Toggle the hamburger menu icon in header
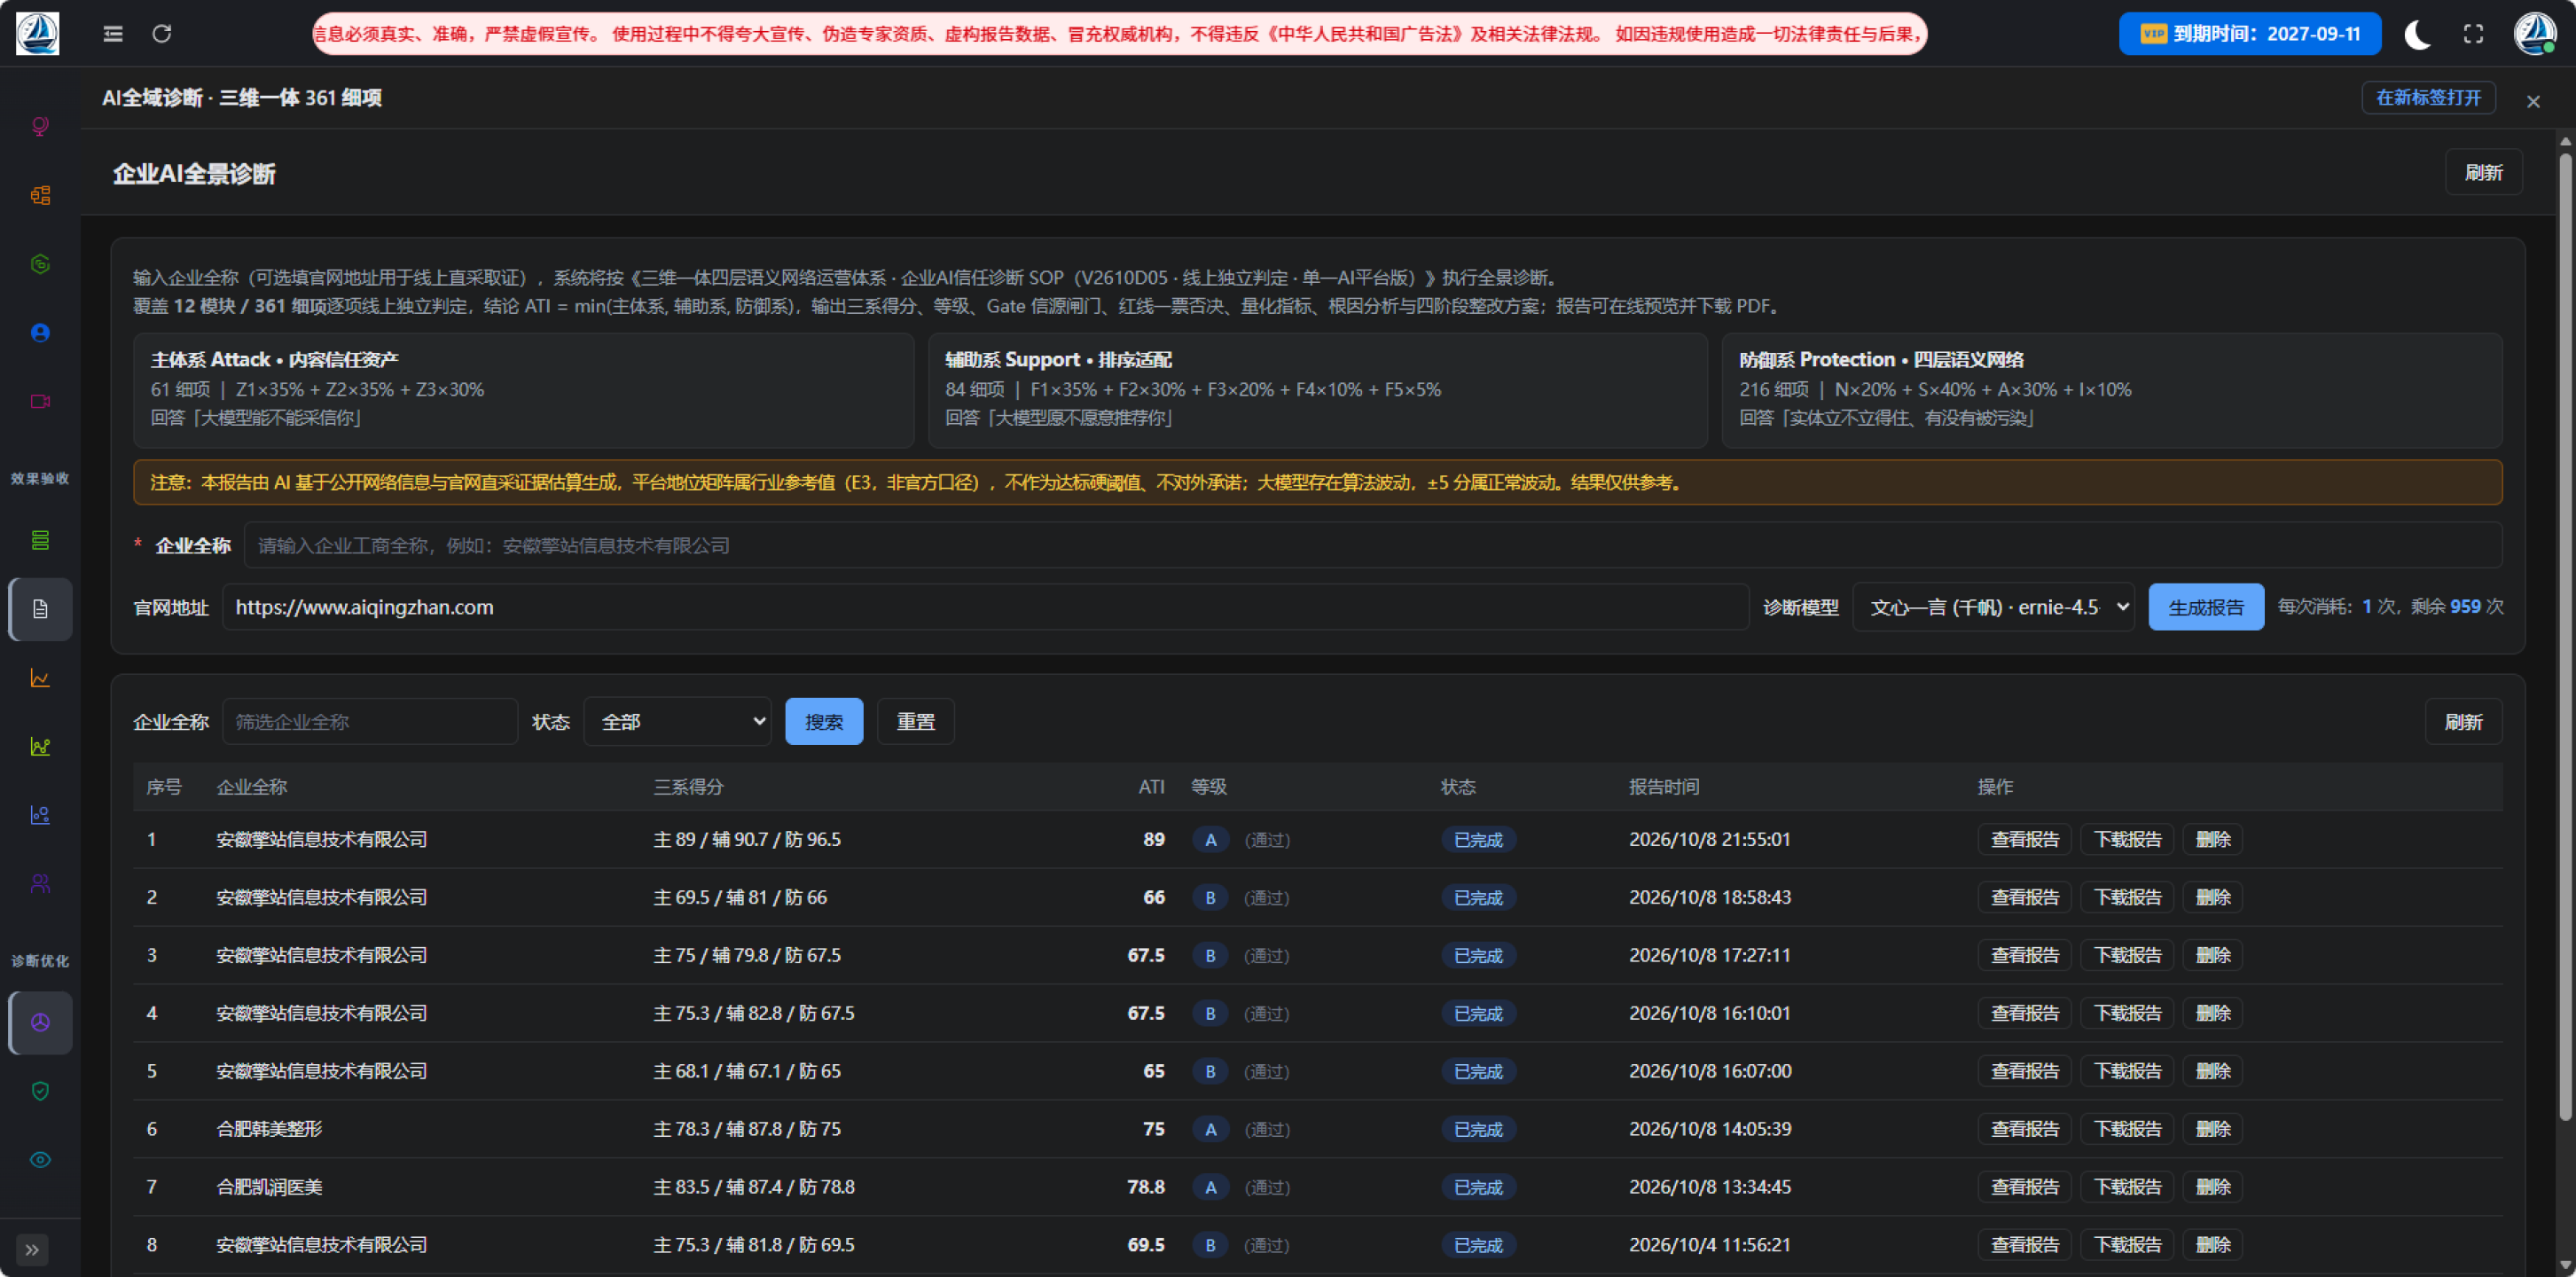2576x1277 pixels. click(x=113, y=34)
